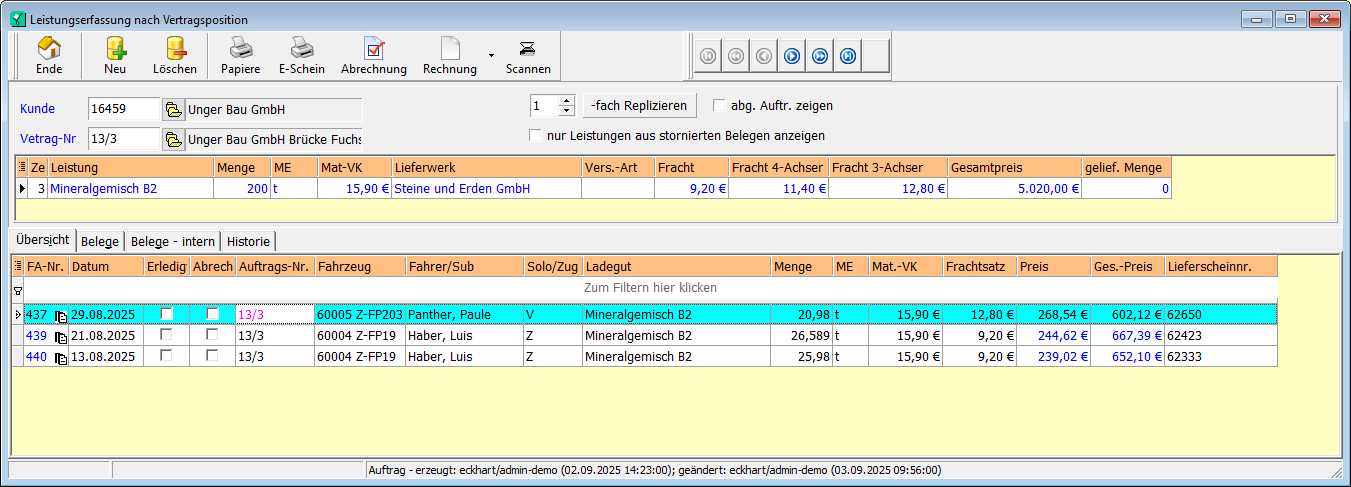Jump to the last record navigation arrow

847,56
